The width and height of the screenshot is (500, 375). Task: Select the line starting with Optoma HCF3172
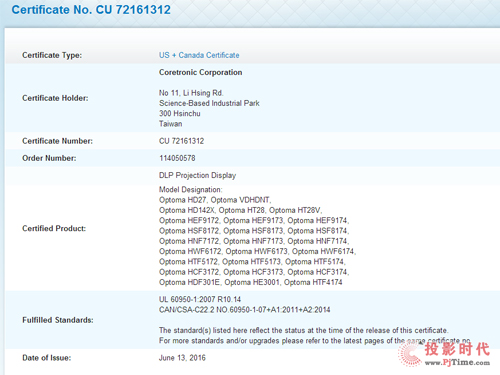tap(254, 272)
